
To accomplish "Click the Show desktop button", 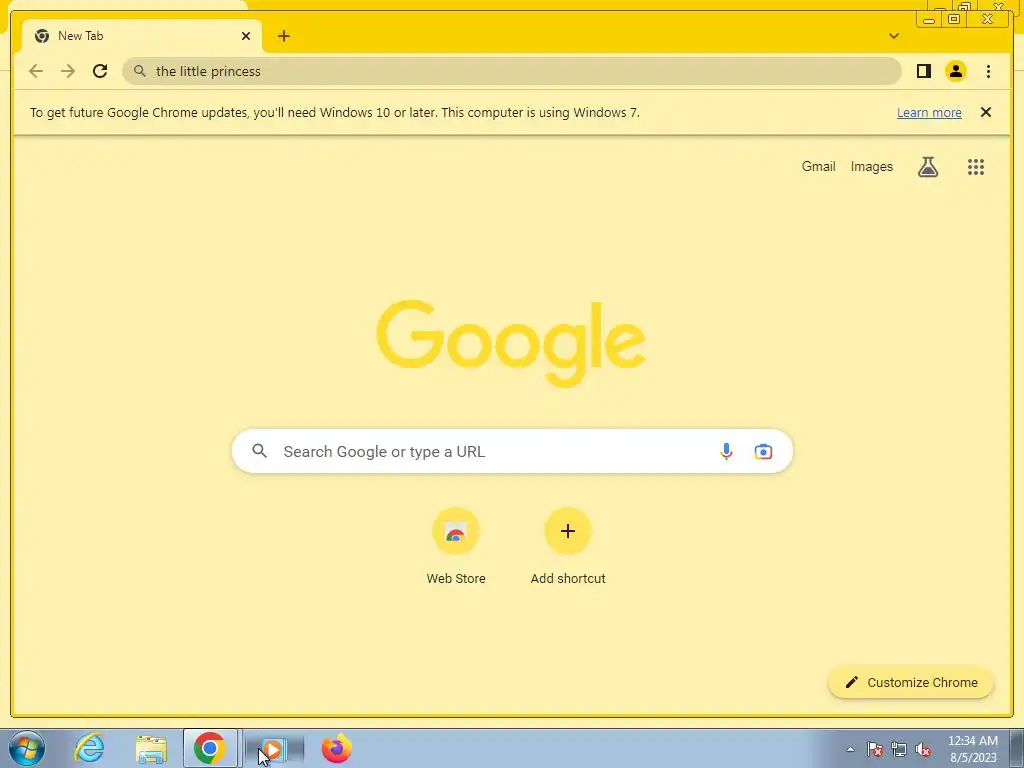I will [1016, 748].
